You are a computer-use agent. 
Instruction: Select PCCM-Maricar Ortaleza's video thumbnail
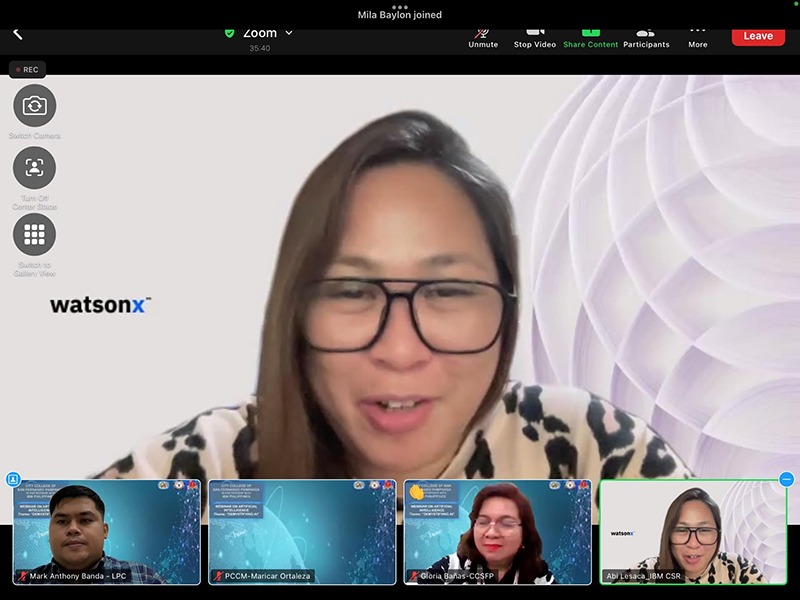302,531
